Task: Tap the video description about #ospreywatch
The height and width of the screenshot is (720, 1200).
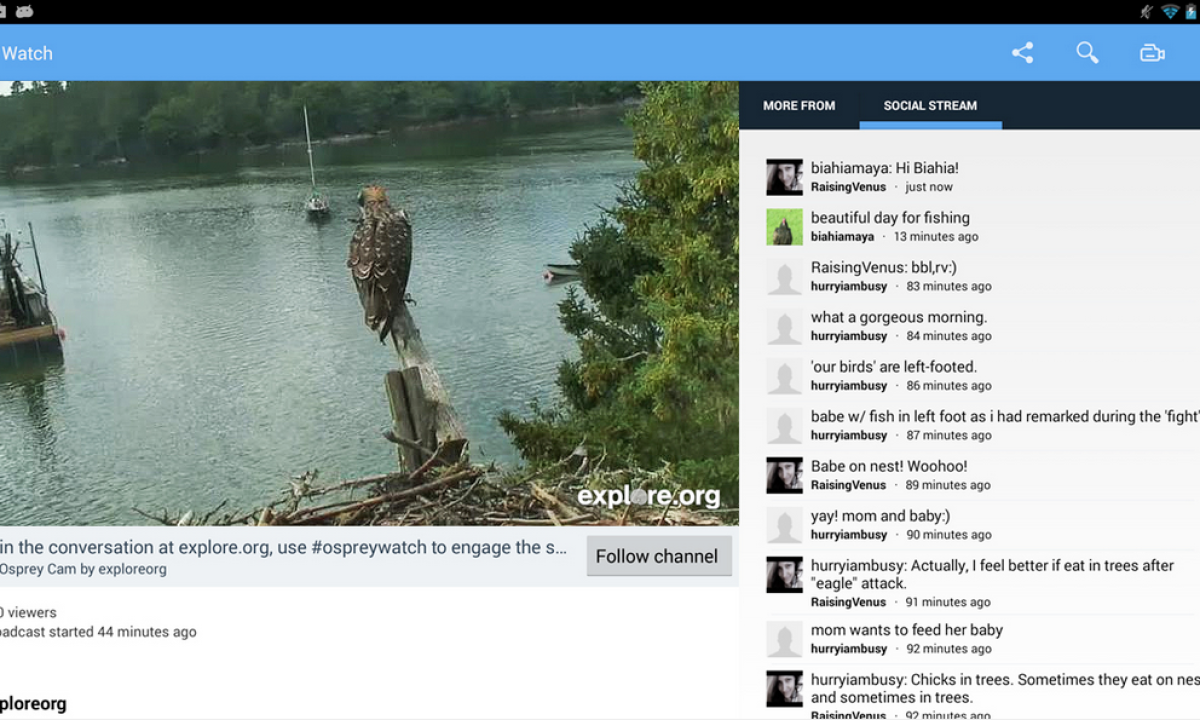Action: pos(284,547)
